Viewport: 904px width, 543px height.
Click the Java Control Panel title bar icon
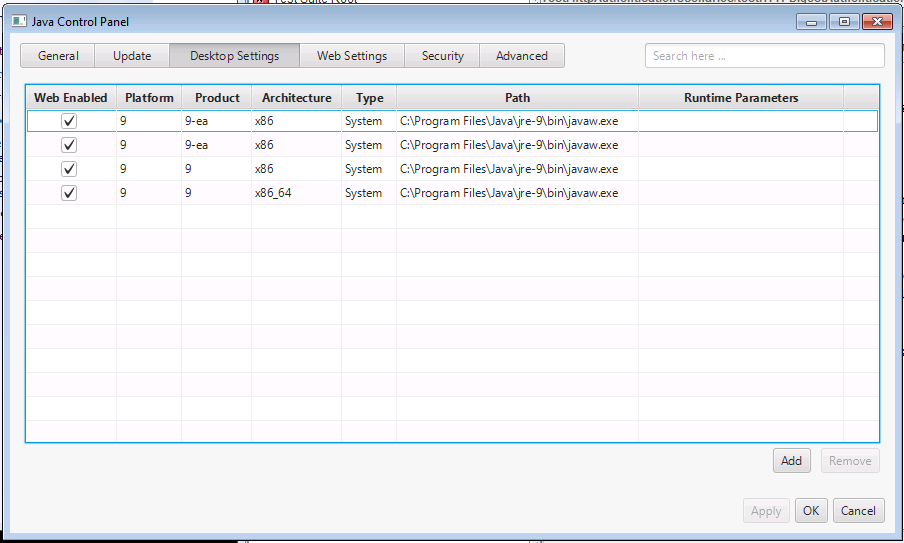coord(18,21)
